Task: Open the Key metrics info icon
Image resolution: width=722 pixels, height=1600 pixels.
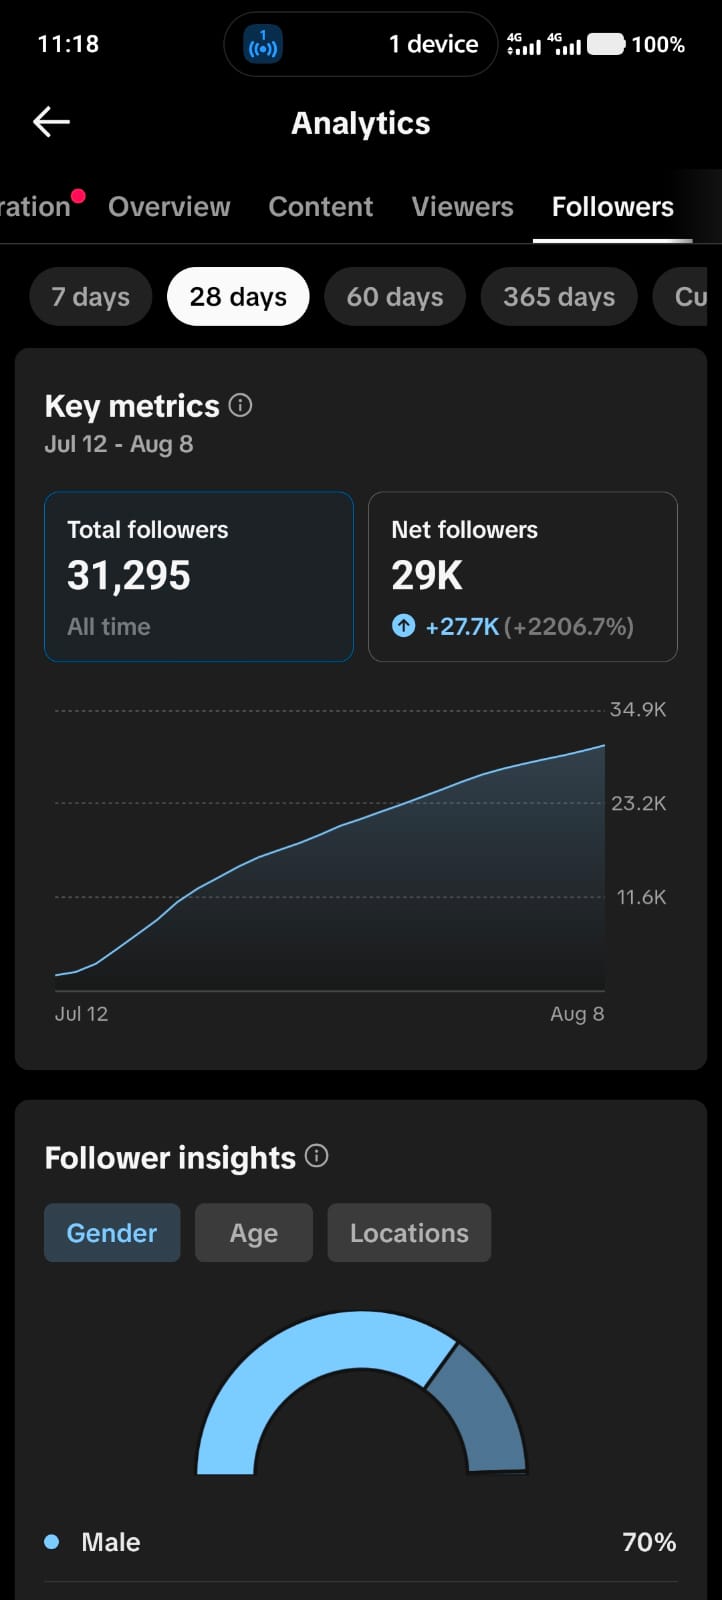Action: pos(240,405)
